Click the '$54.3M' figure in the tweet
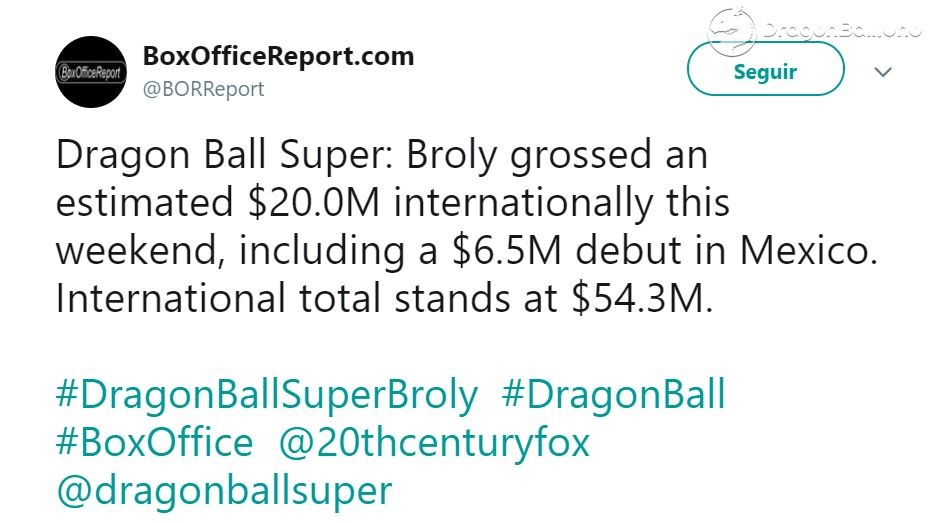933x523 pixels. pos(642,298)
